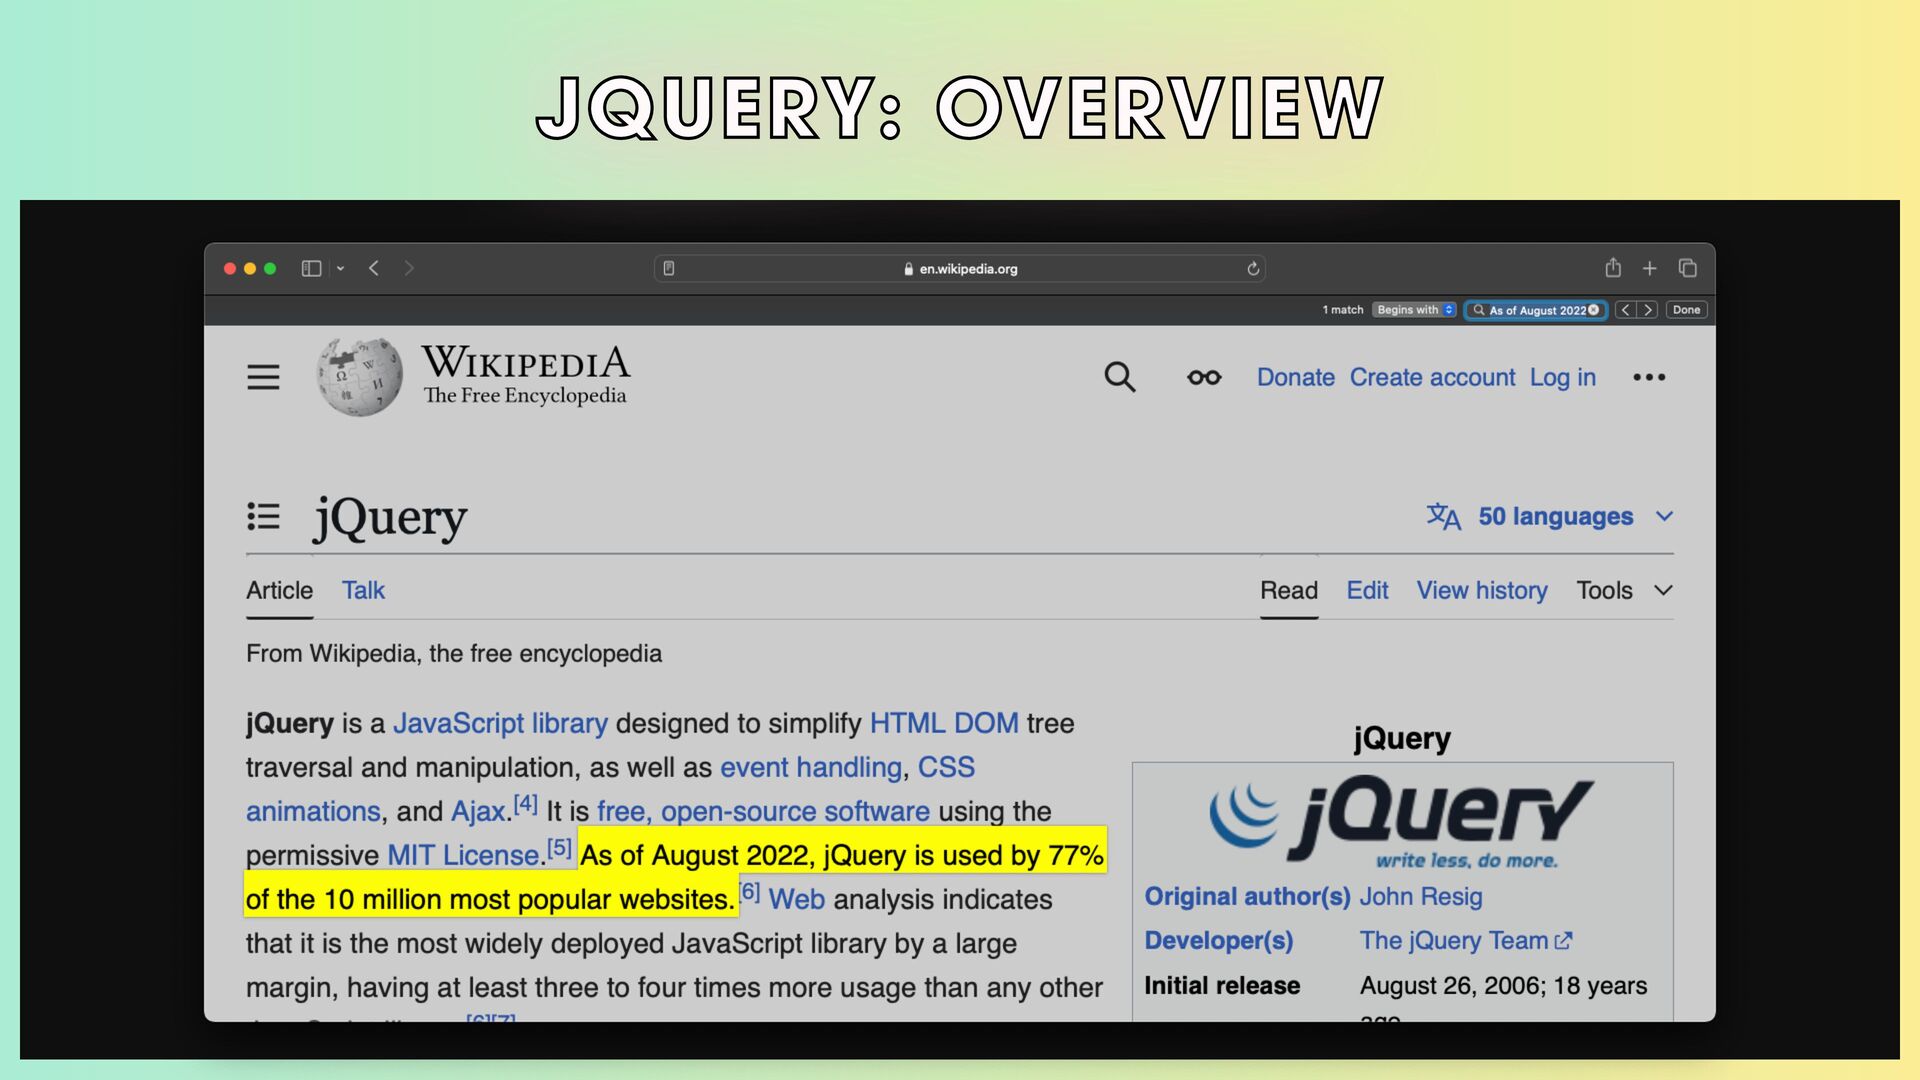The image size is (1920, 1080).
Task: Switch to the Talk tab
Action: (363, 590)
